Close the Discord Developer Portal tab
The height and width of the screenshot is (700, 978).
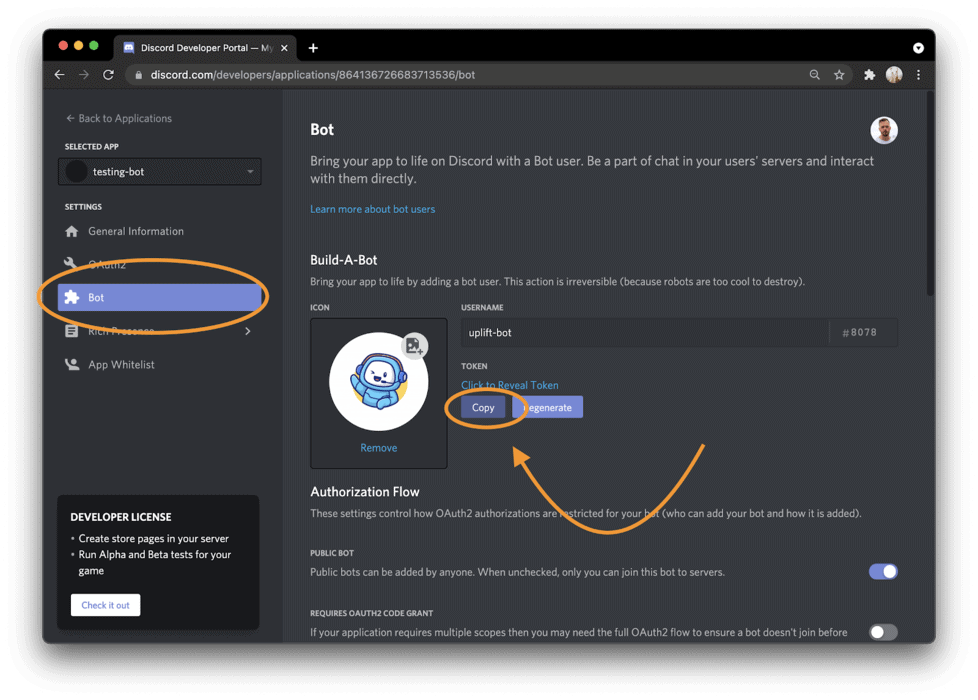coord(284,48)
